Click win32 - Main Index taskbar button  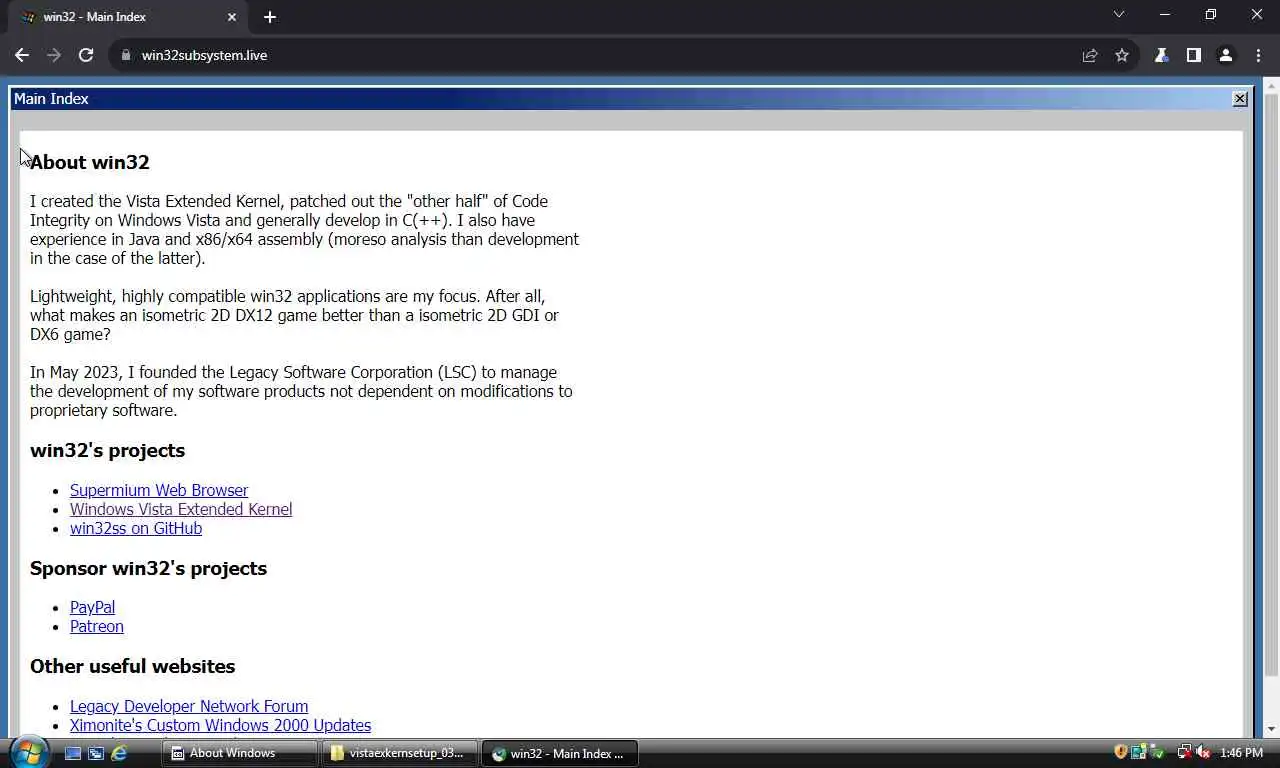tap(560, 753)
